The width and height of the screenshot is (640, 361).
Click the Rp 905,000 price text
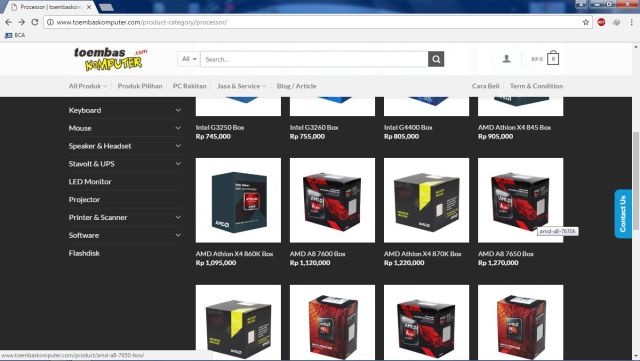pyautogui.click(x=496, y=136)
